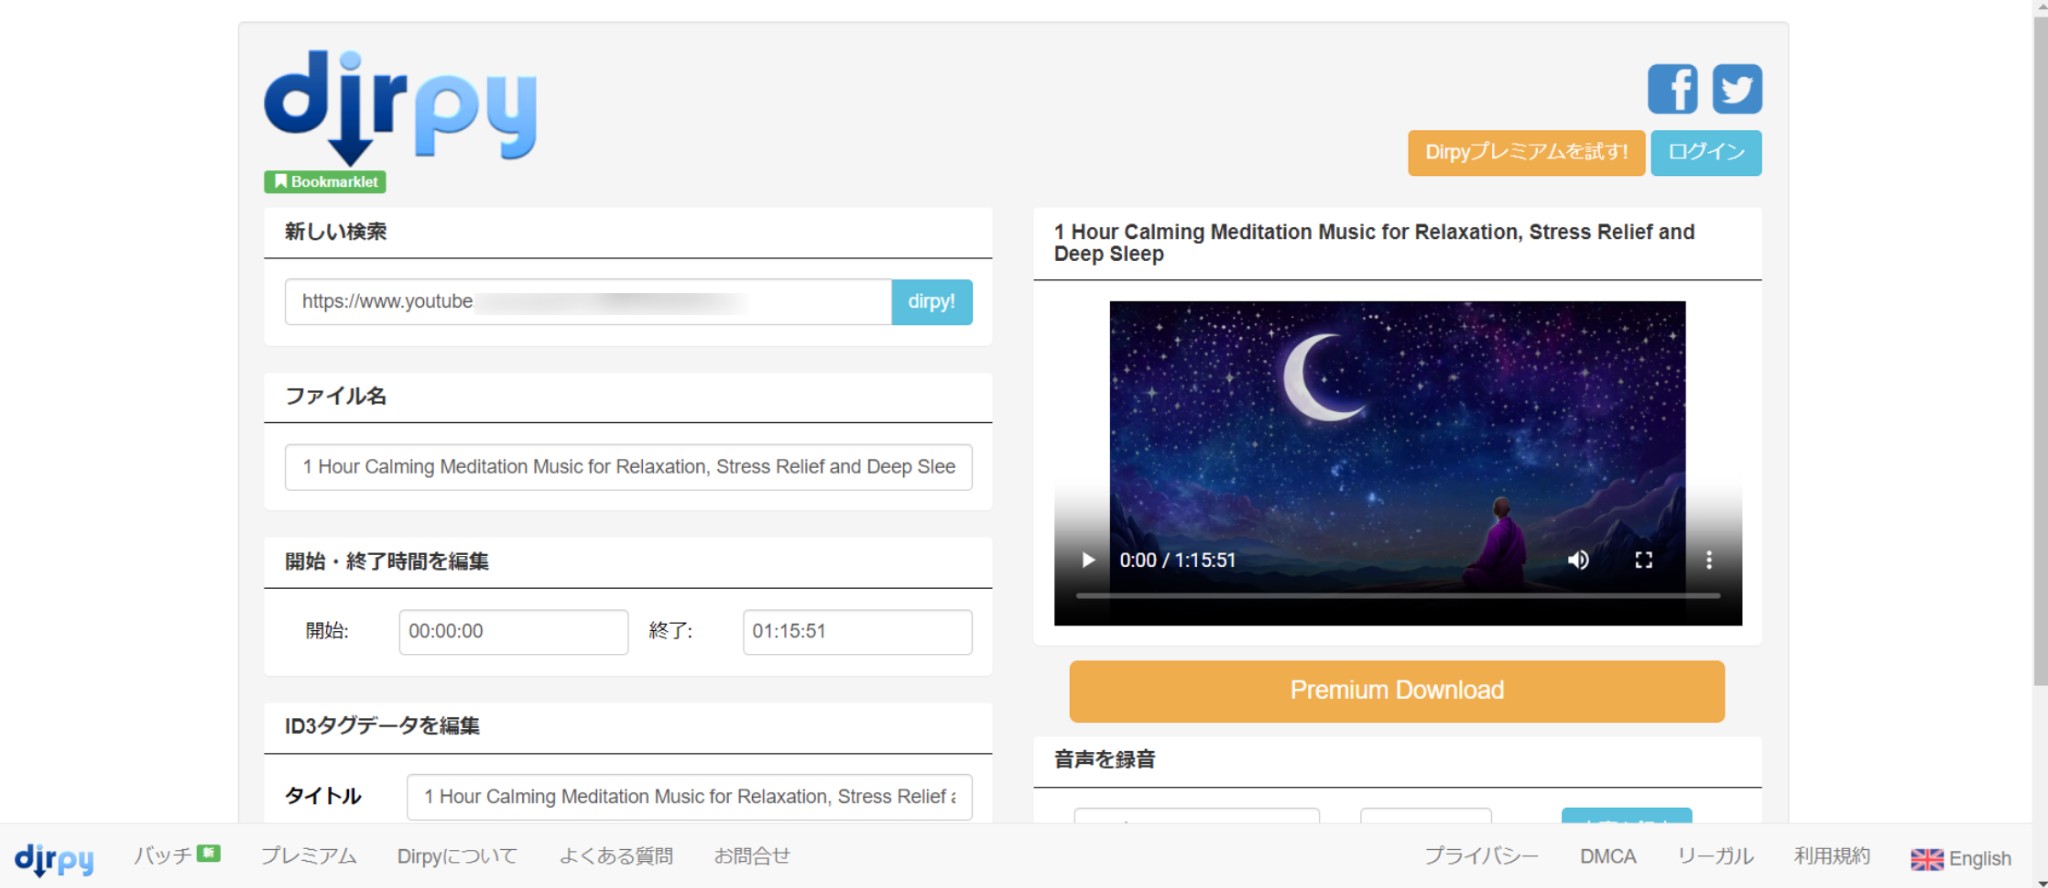Click the 開始・終了時間を編集 heading
This screenshot has height=888, width=2048.
(x=387, y=562)
